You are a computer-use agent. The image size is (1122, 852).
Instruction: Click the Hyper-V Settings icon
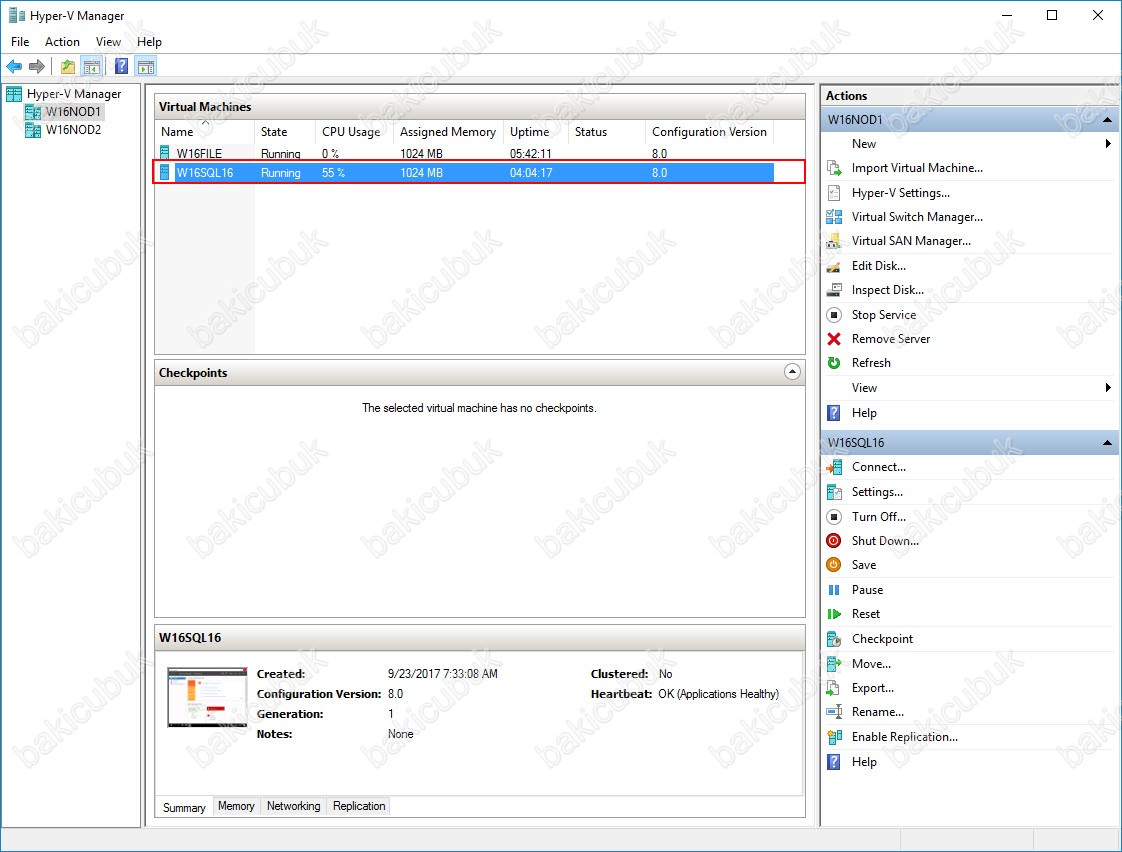point(834,192)
